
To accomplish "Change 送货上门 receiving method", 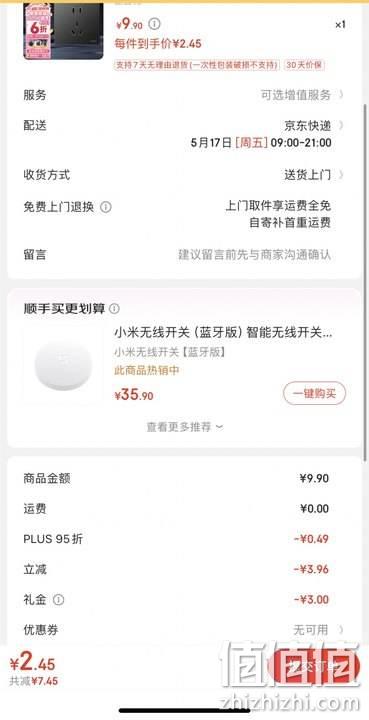I will pyautogui.click(x=313, y=175).
